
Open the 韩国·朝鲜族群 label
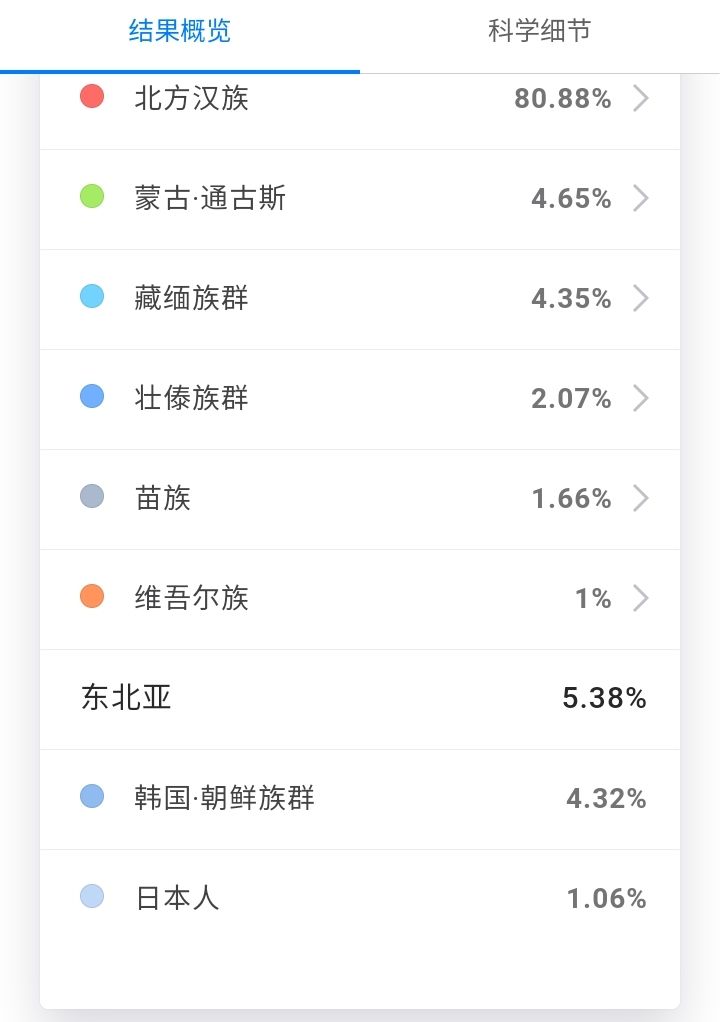click(224, 798)
